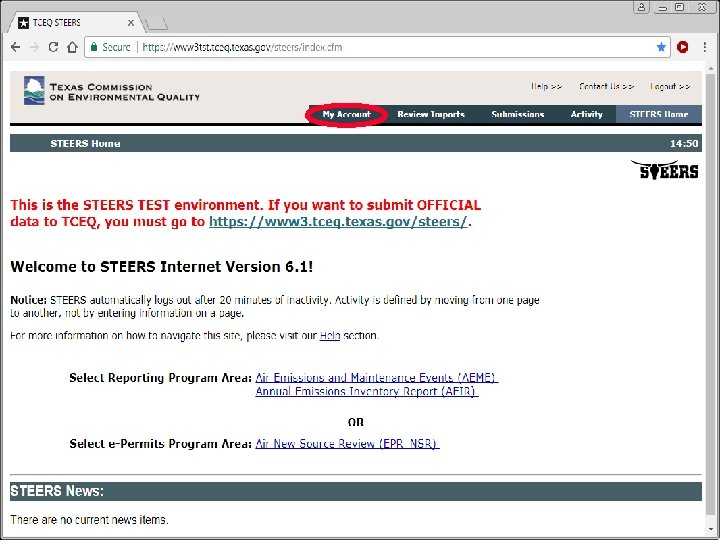Open the My Account menu item

347,114
